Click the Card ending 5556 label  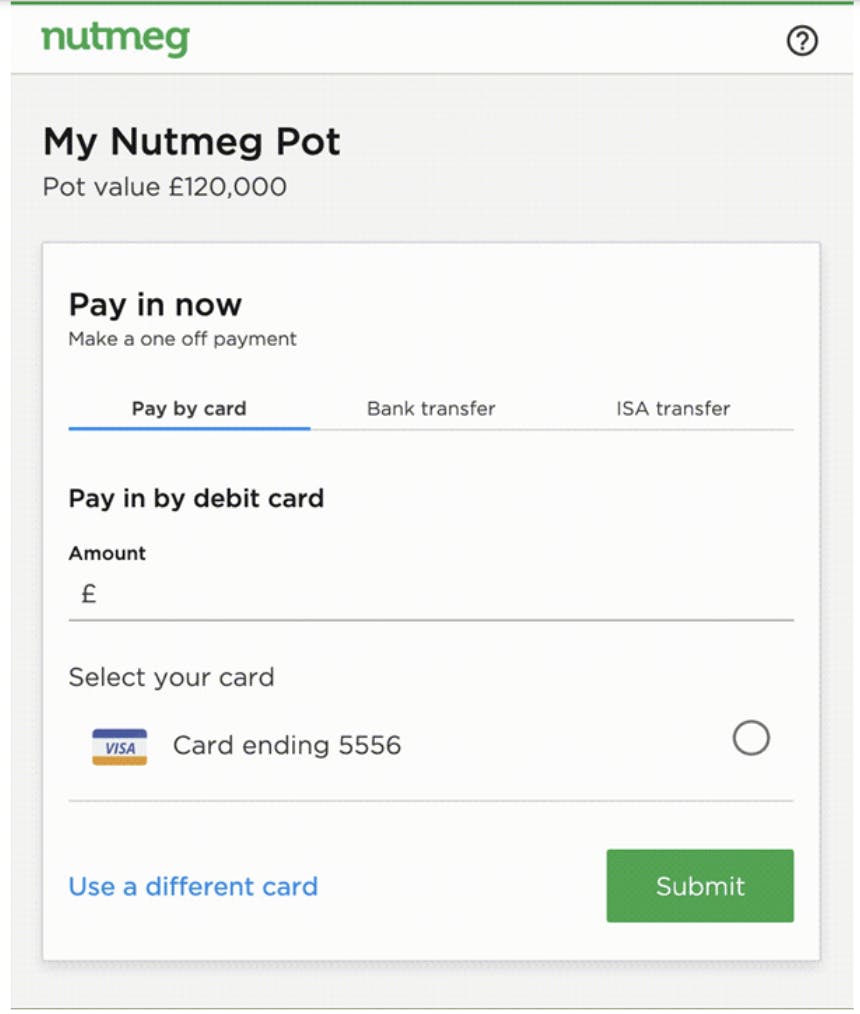coord(287,745)
